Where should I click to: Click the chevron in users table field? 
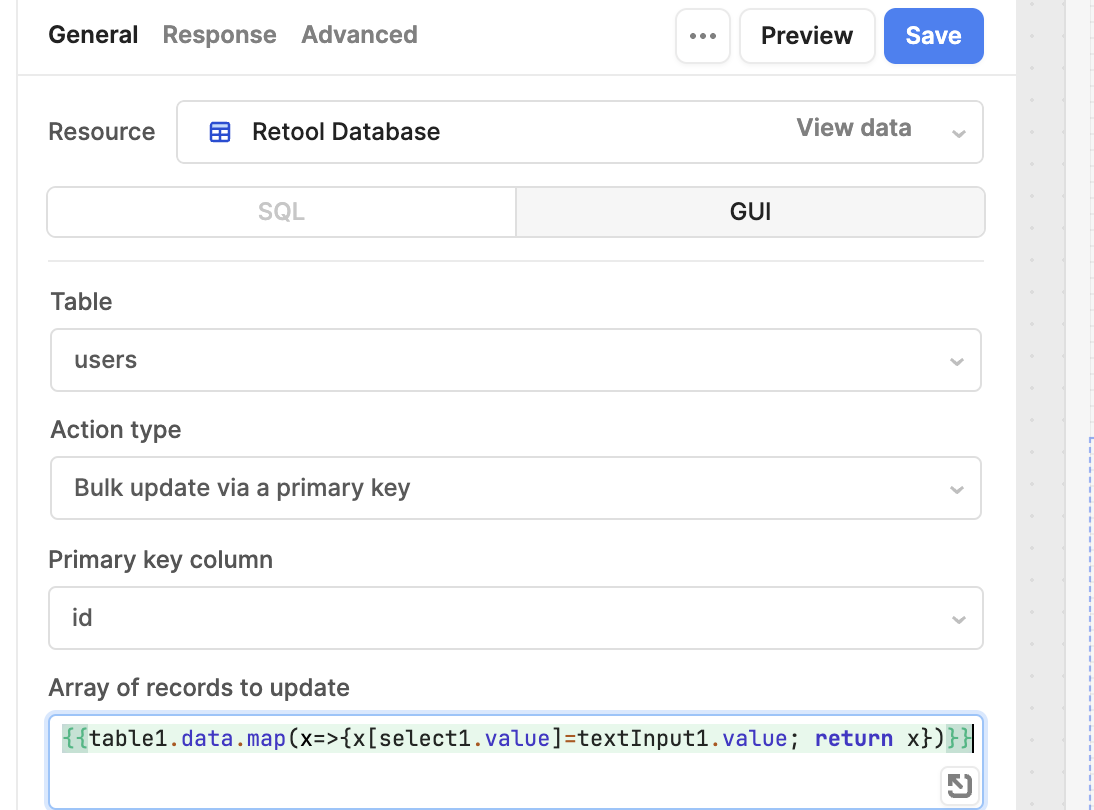click(956, 361)
